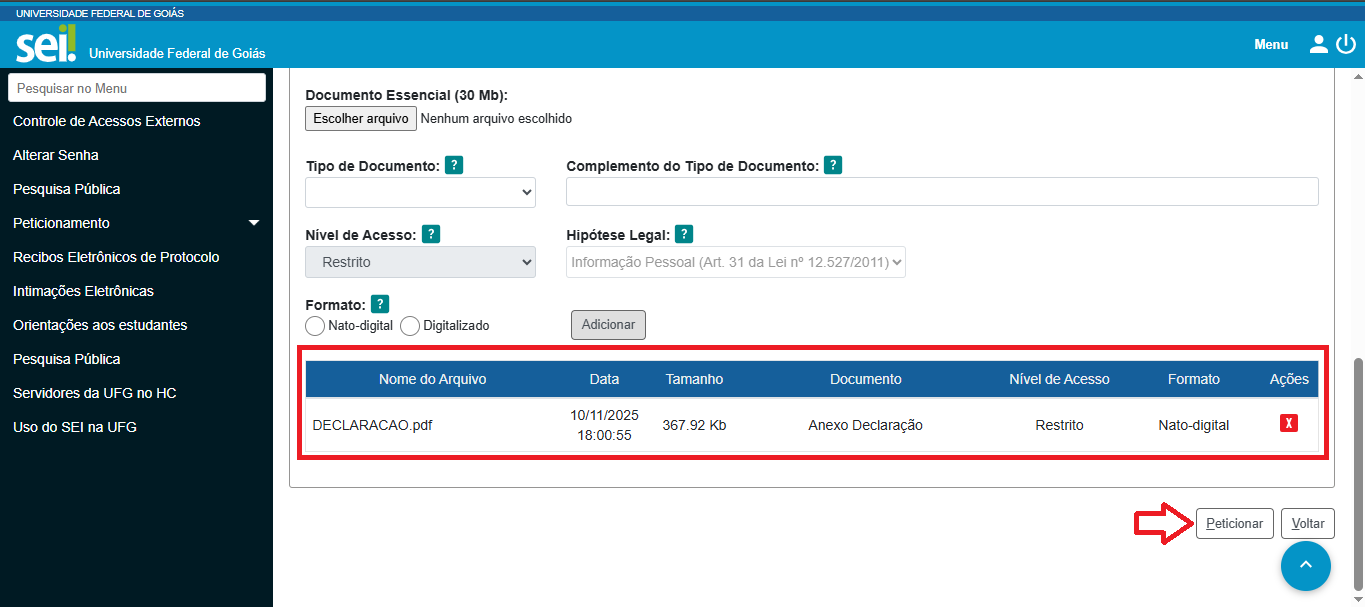The image size is (1365, 607).
Task: Click the power logout icon
Action: point(1345,44)
